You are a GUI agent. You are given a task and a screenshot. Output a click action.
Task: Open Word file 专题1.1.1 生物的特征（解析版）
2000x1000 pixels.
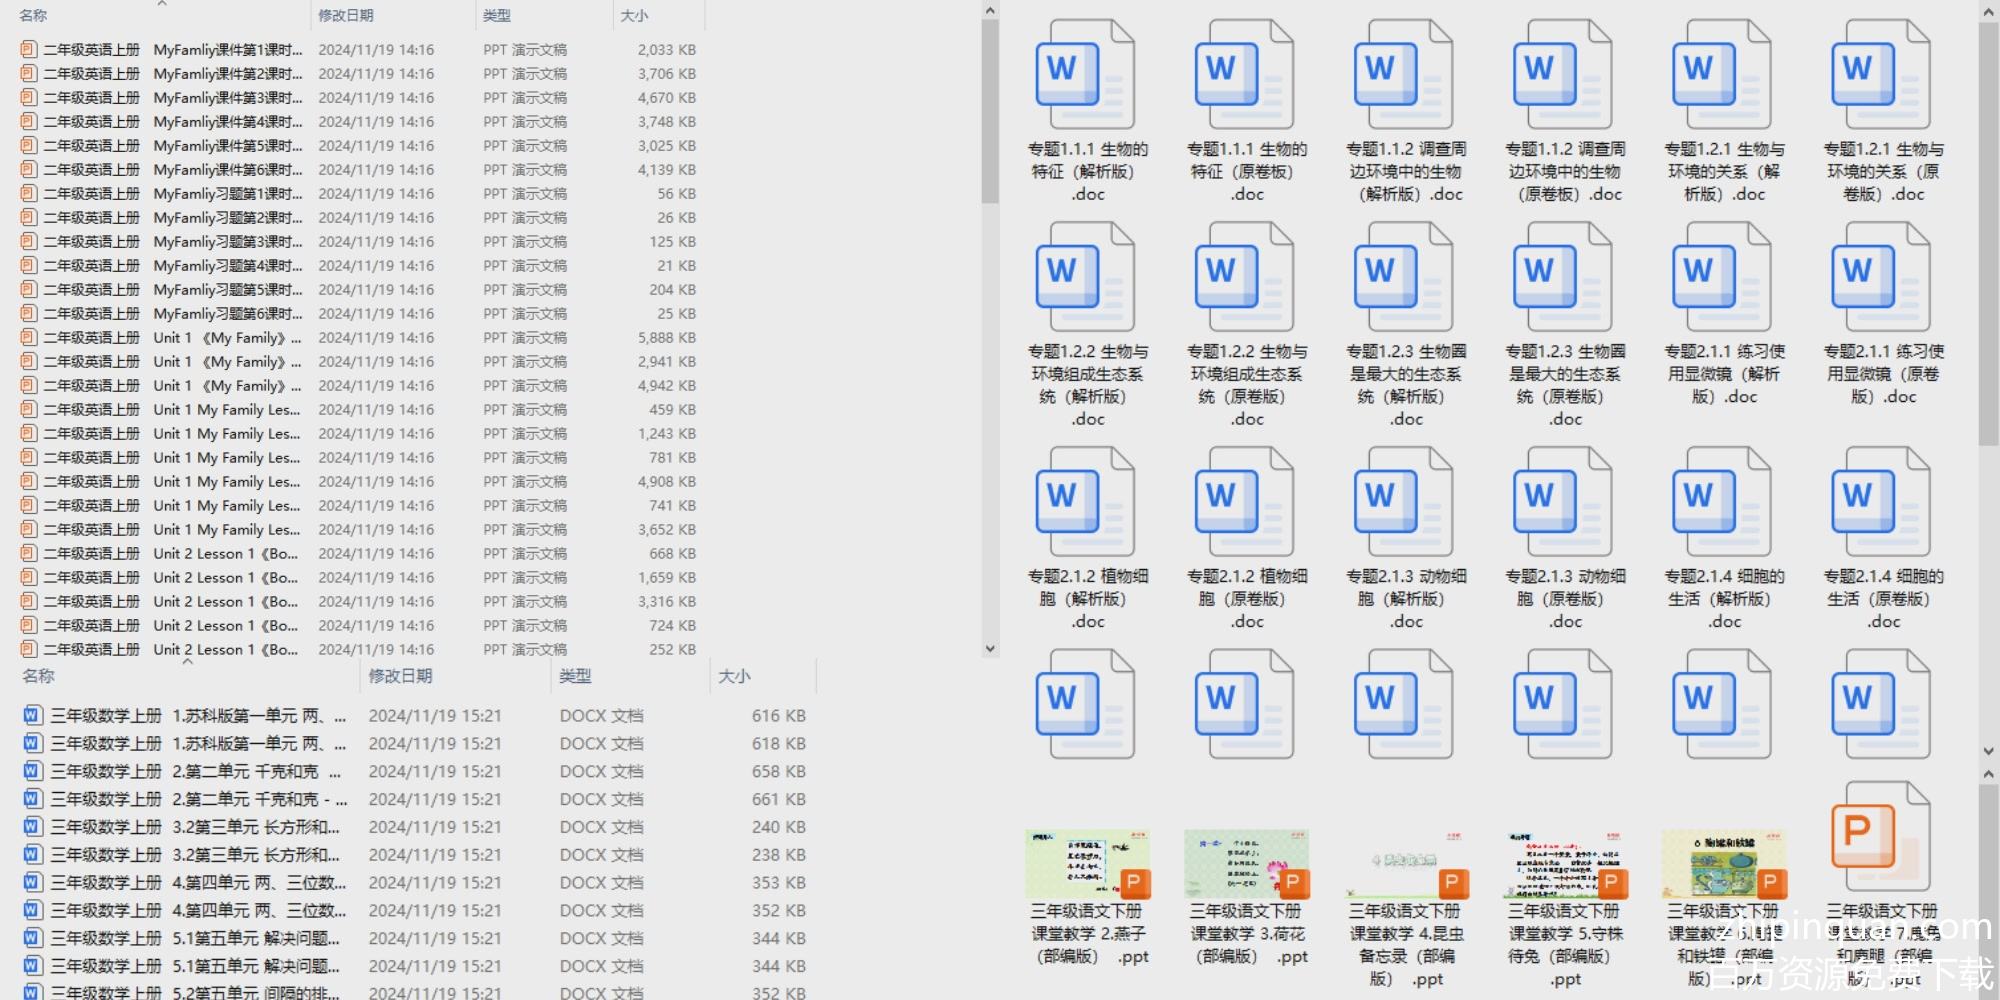pos(1086,75)
